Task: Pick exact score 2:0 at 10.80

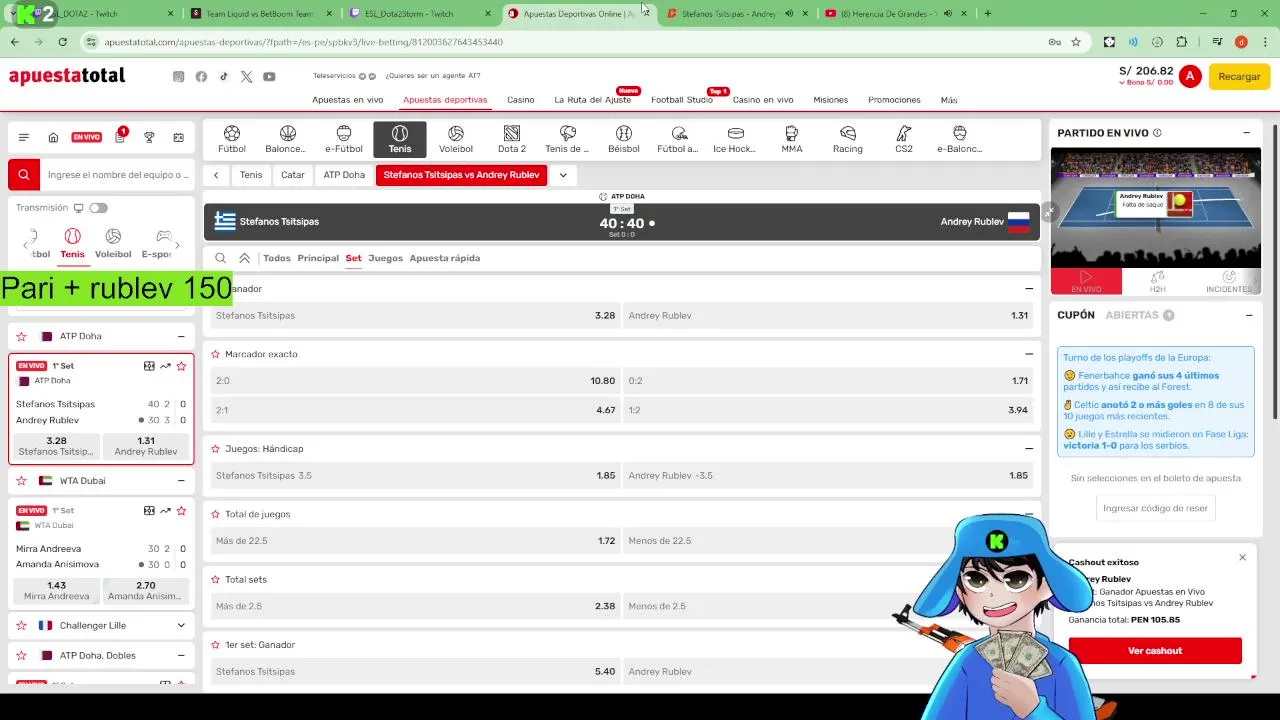Action: (x=415, y=381)
